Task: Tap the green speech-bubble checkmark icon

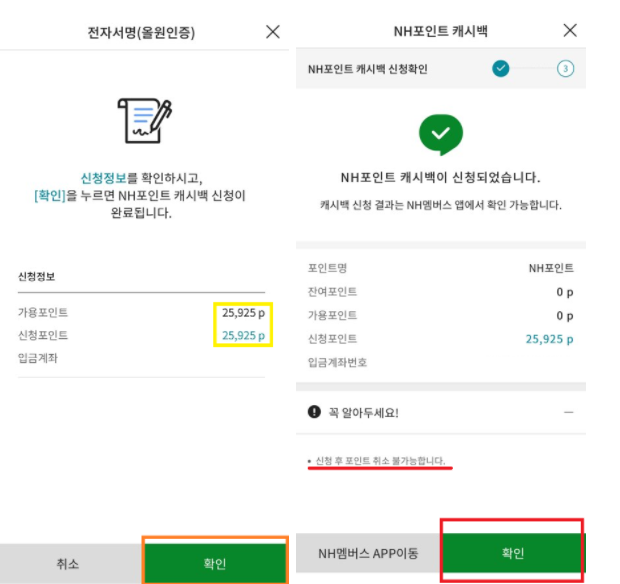Action: (440, 134)
